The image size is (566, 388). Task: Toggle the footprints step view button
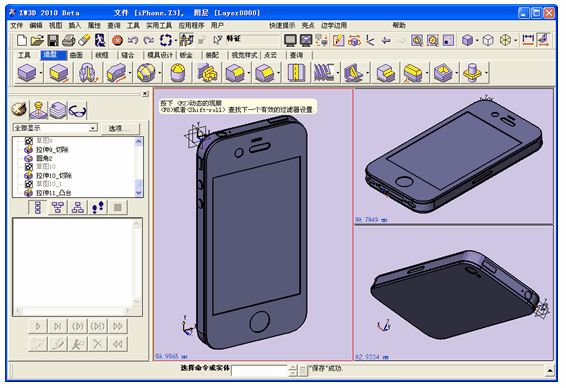click(97, 208)
